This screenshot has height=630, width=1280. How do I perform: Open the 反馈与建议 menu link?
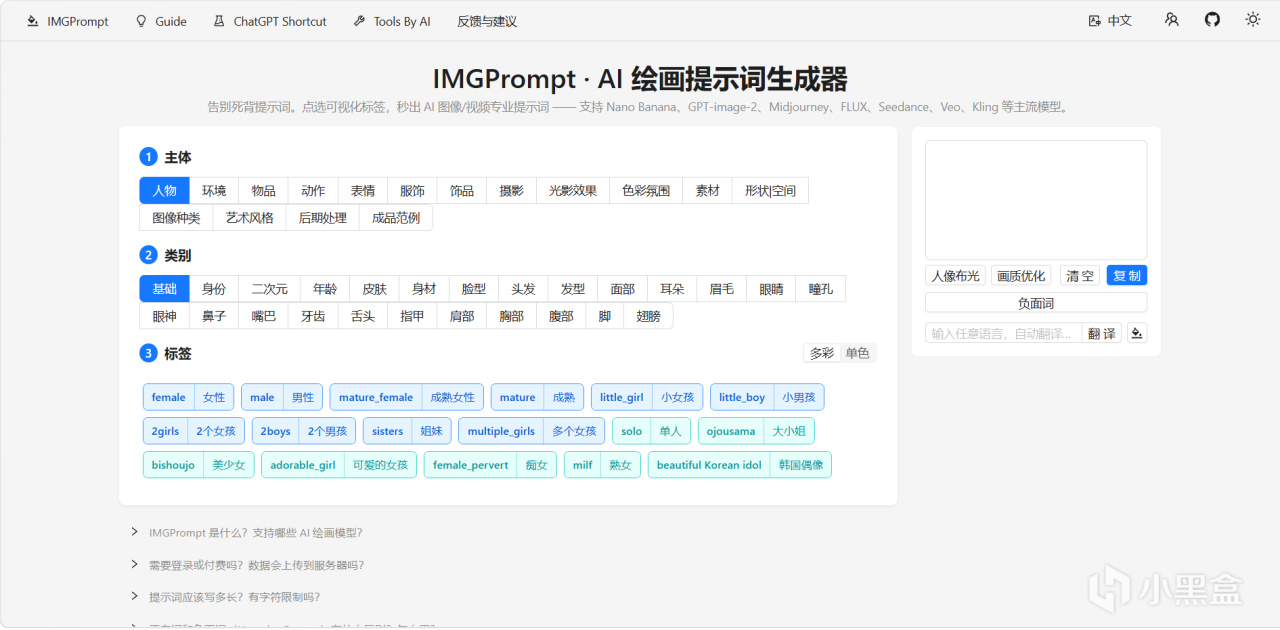pos(487,21)
